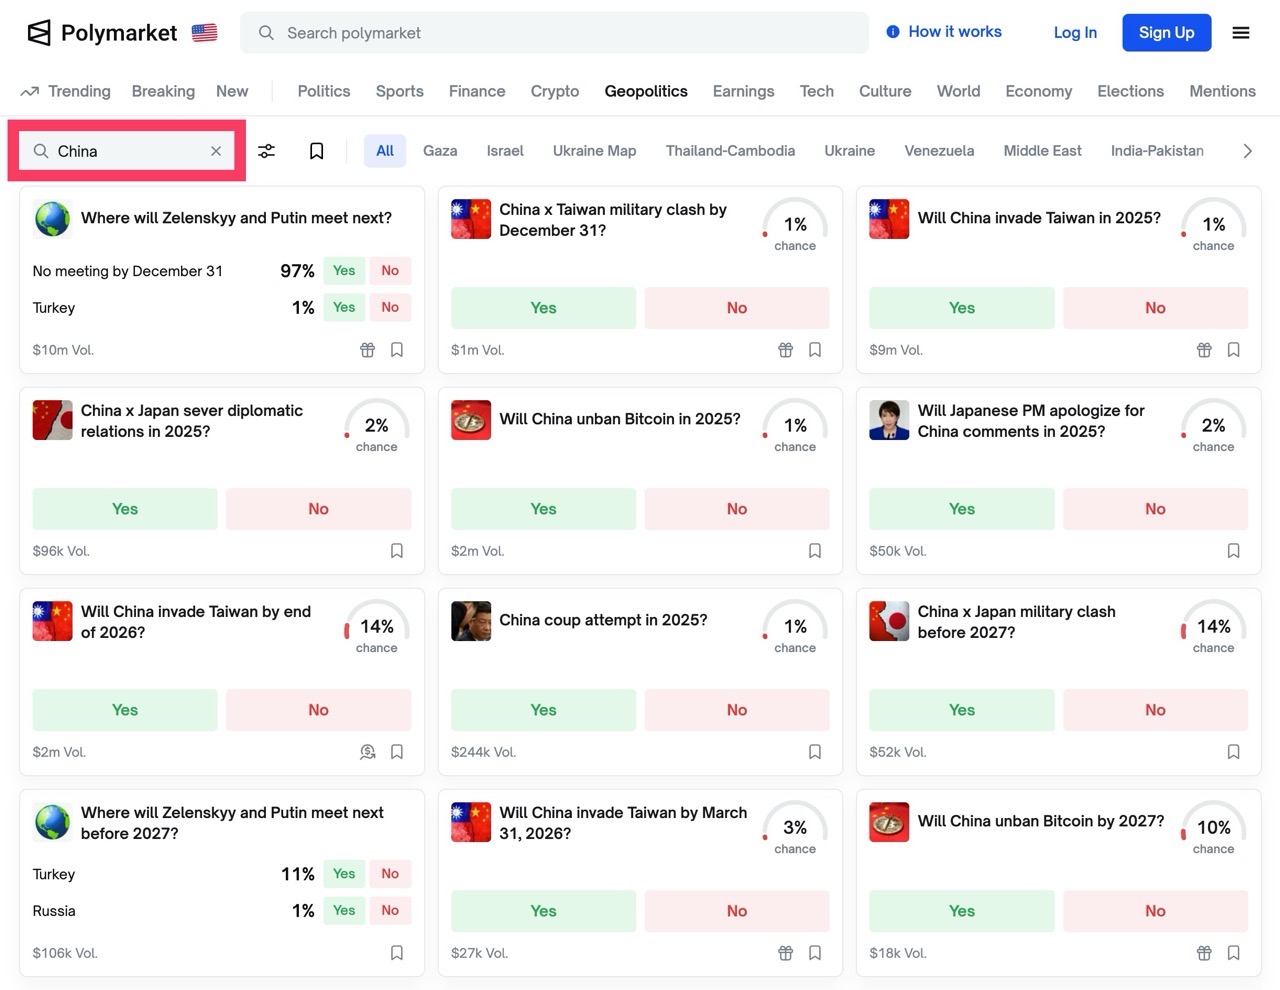Open the hamburger menu

tap(1241, 33)
